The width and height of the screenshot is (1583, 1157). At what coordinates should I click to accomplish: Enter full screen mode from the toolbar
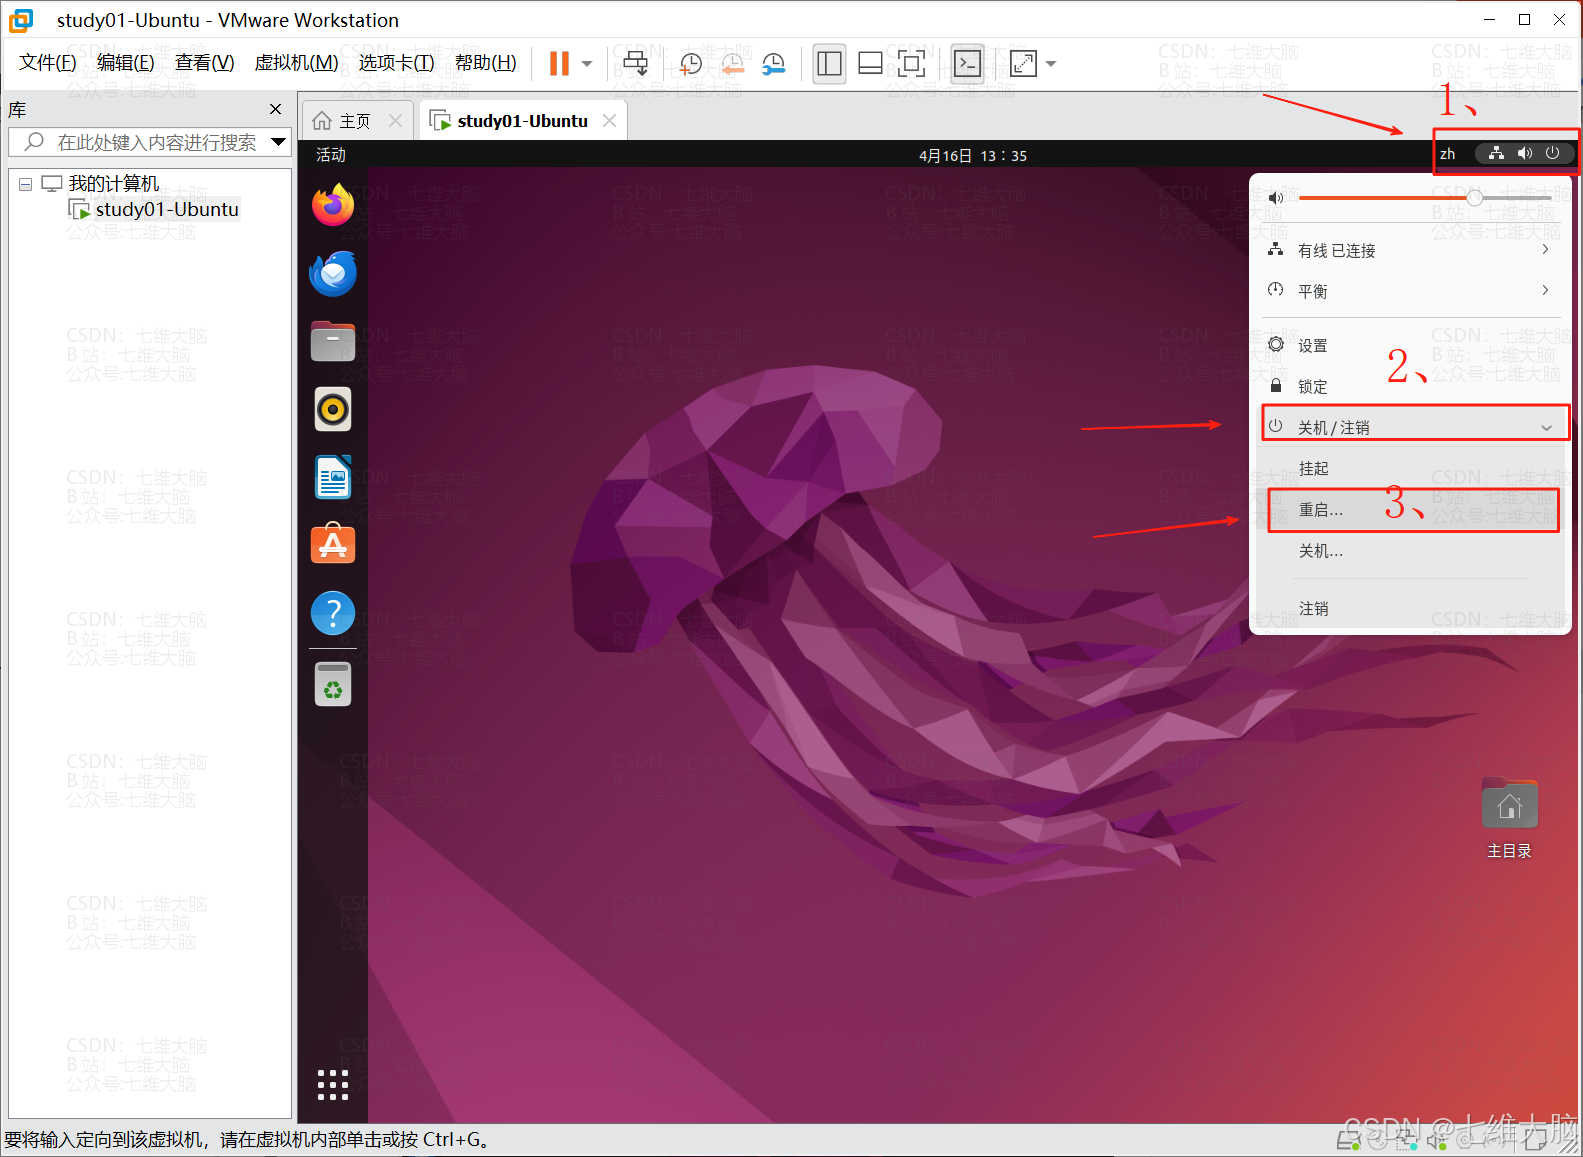(x=911, y=64)
